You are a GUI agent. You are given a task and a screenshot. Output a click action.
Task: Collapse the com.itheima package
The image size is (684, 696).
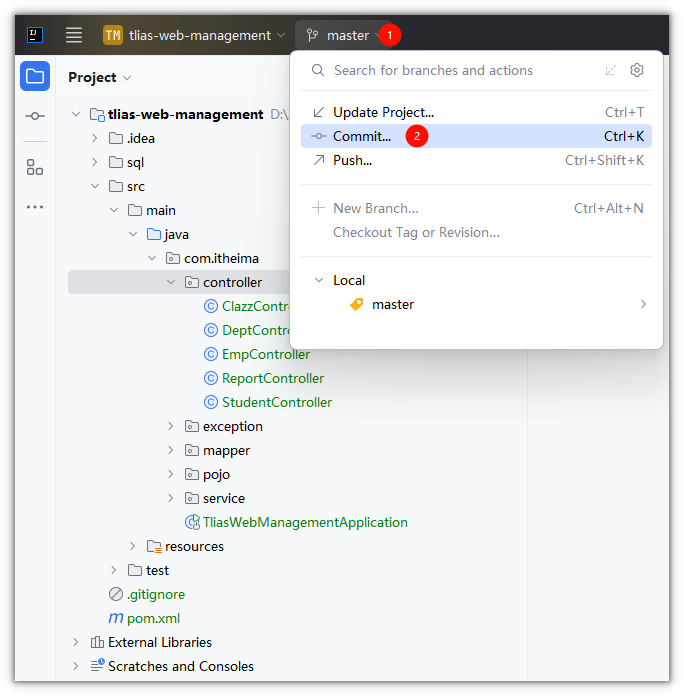152,258
